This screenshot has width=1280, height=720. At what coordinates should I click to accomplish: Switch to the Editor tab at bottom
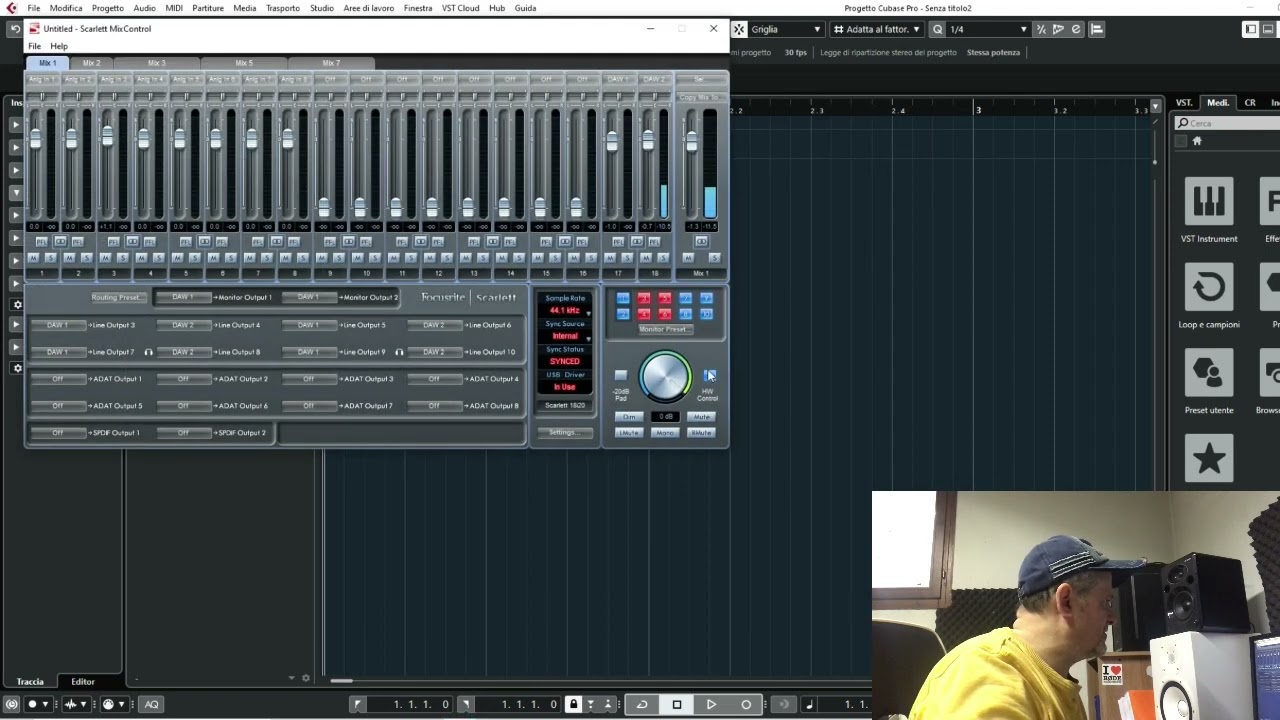83,682
